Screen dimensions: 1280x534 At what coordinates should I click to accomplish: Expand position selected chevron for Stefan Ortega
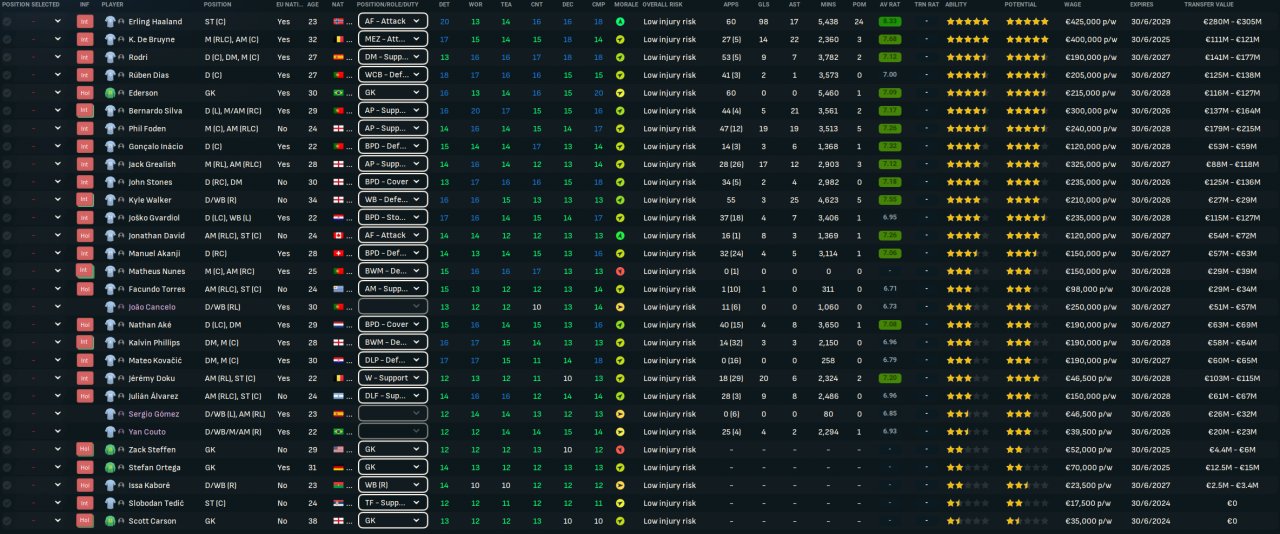[58, 468]
